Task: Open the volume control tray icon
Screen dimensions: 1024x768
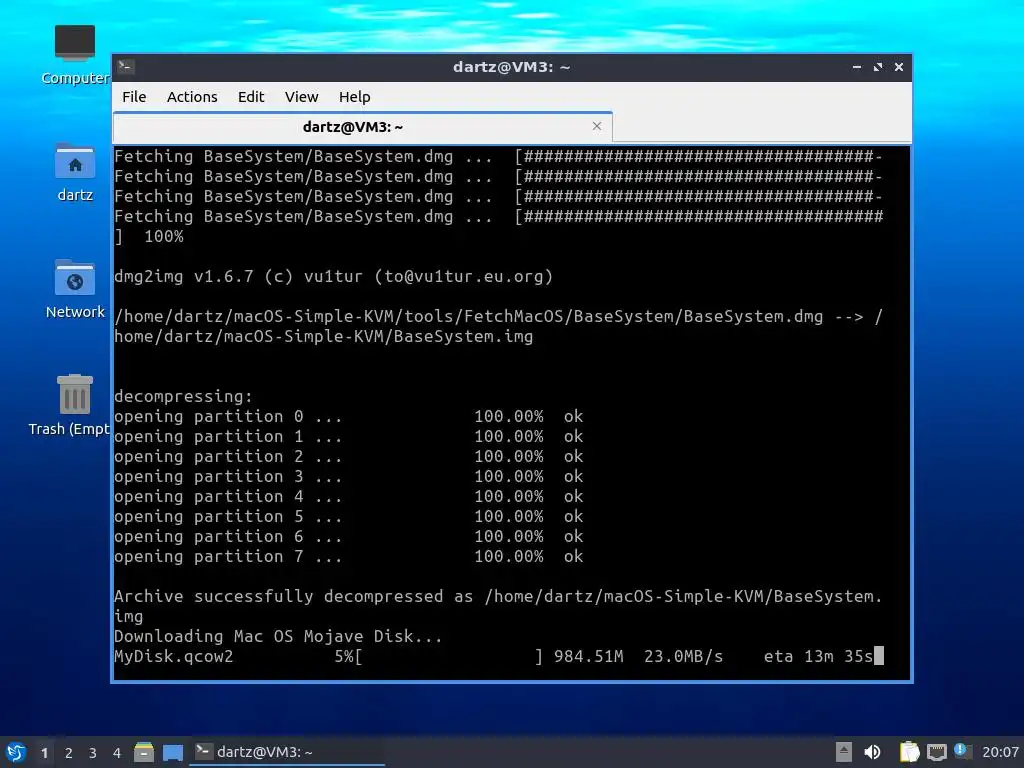Action: 872,752
